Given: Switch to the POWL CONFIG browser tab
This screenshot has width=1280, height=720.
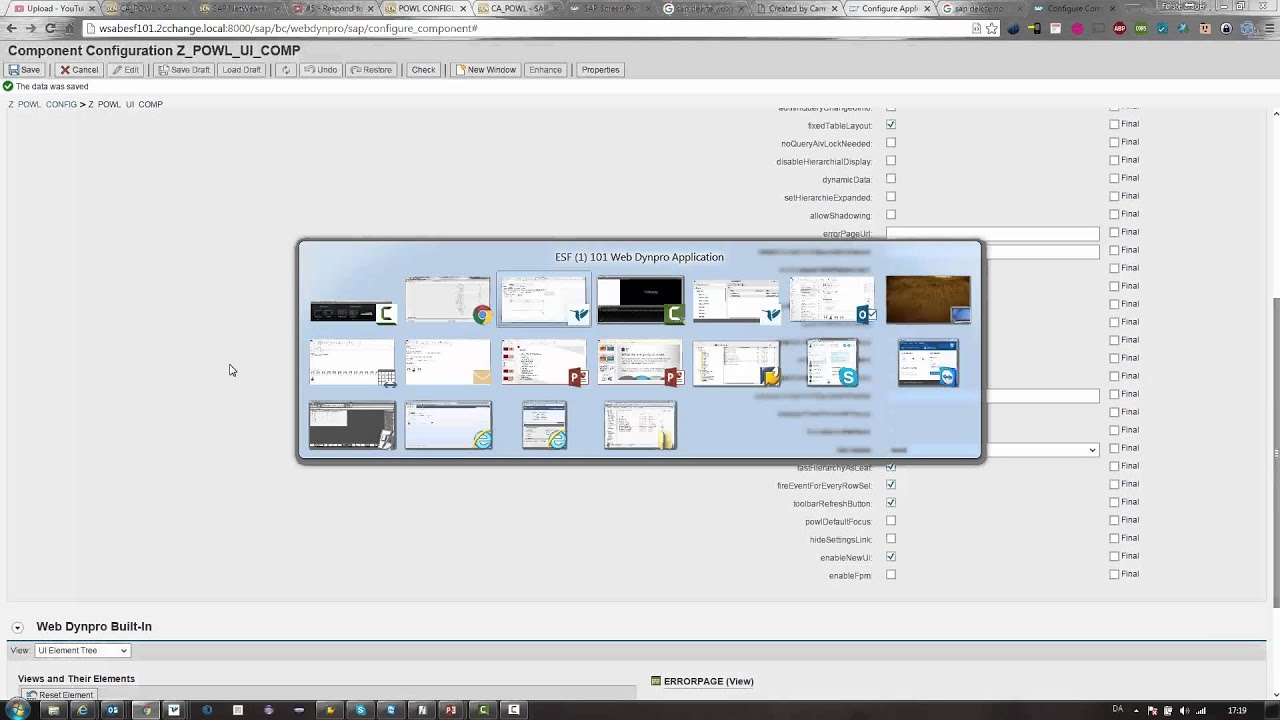Looking at the screenshot, I should pyautogui.click(x=425, y=9).
